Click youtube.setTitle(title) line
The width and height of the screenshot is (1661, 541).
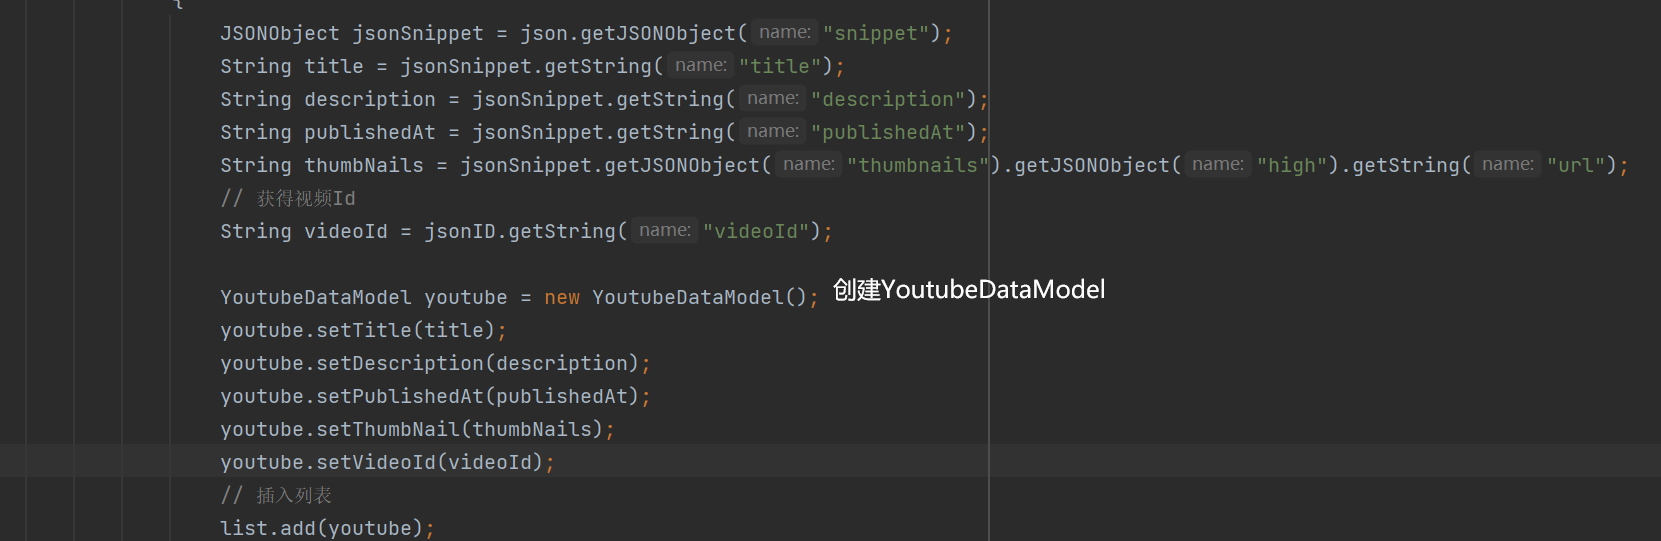[x=364, y=330]
